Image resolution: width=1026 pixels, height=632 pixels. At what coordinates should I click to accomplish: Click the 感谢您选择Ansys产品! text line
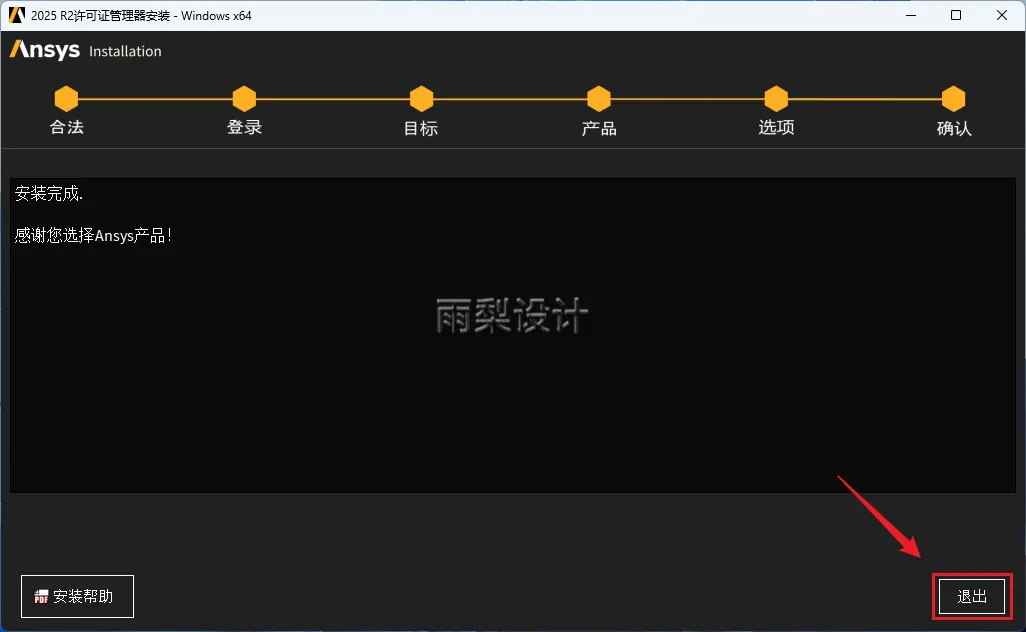93,236
